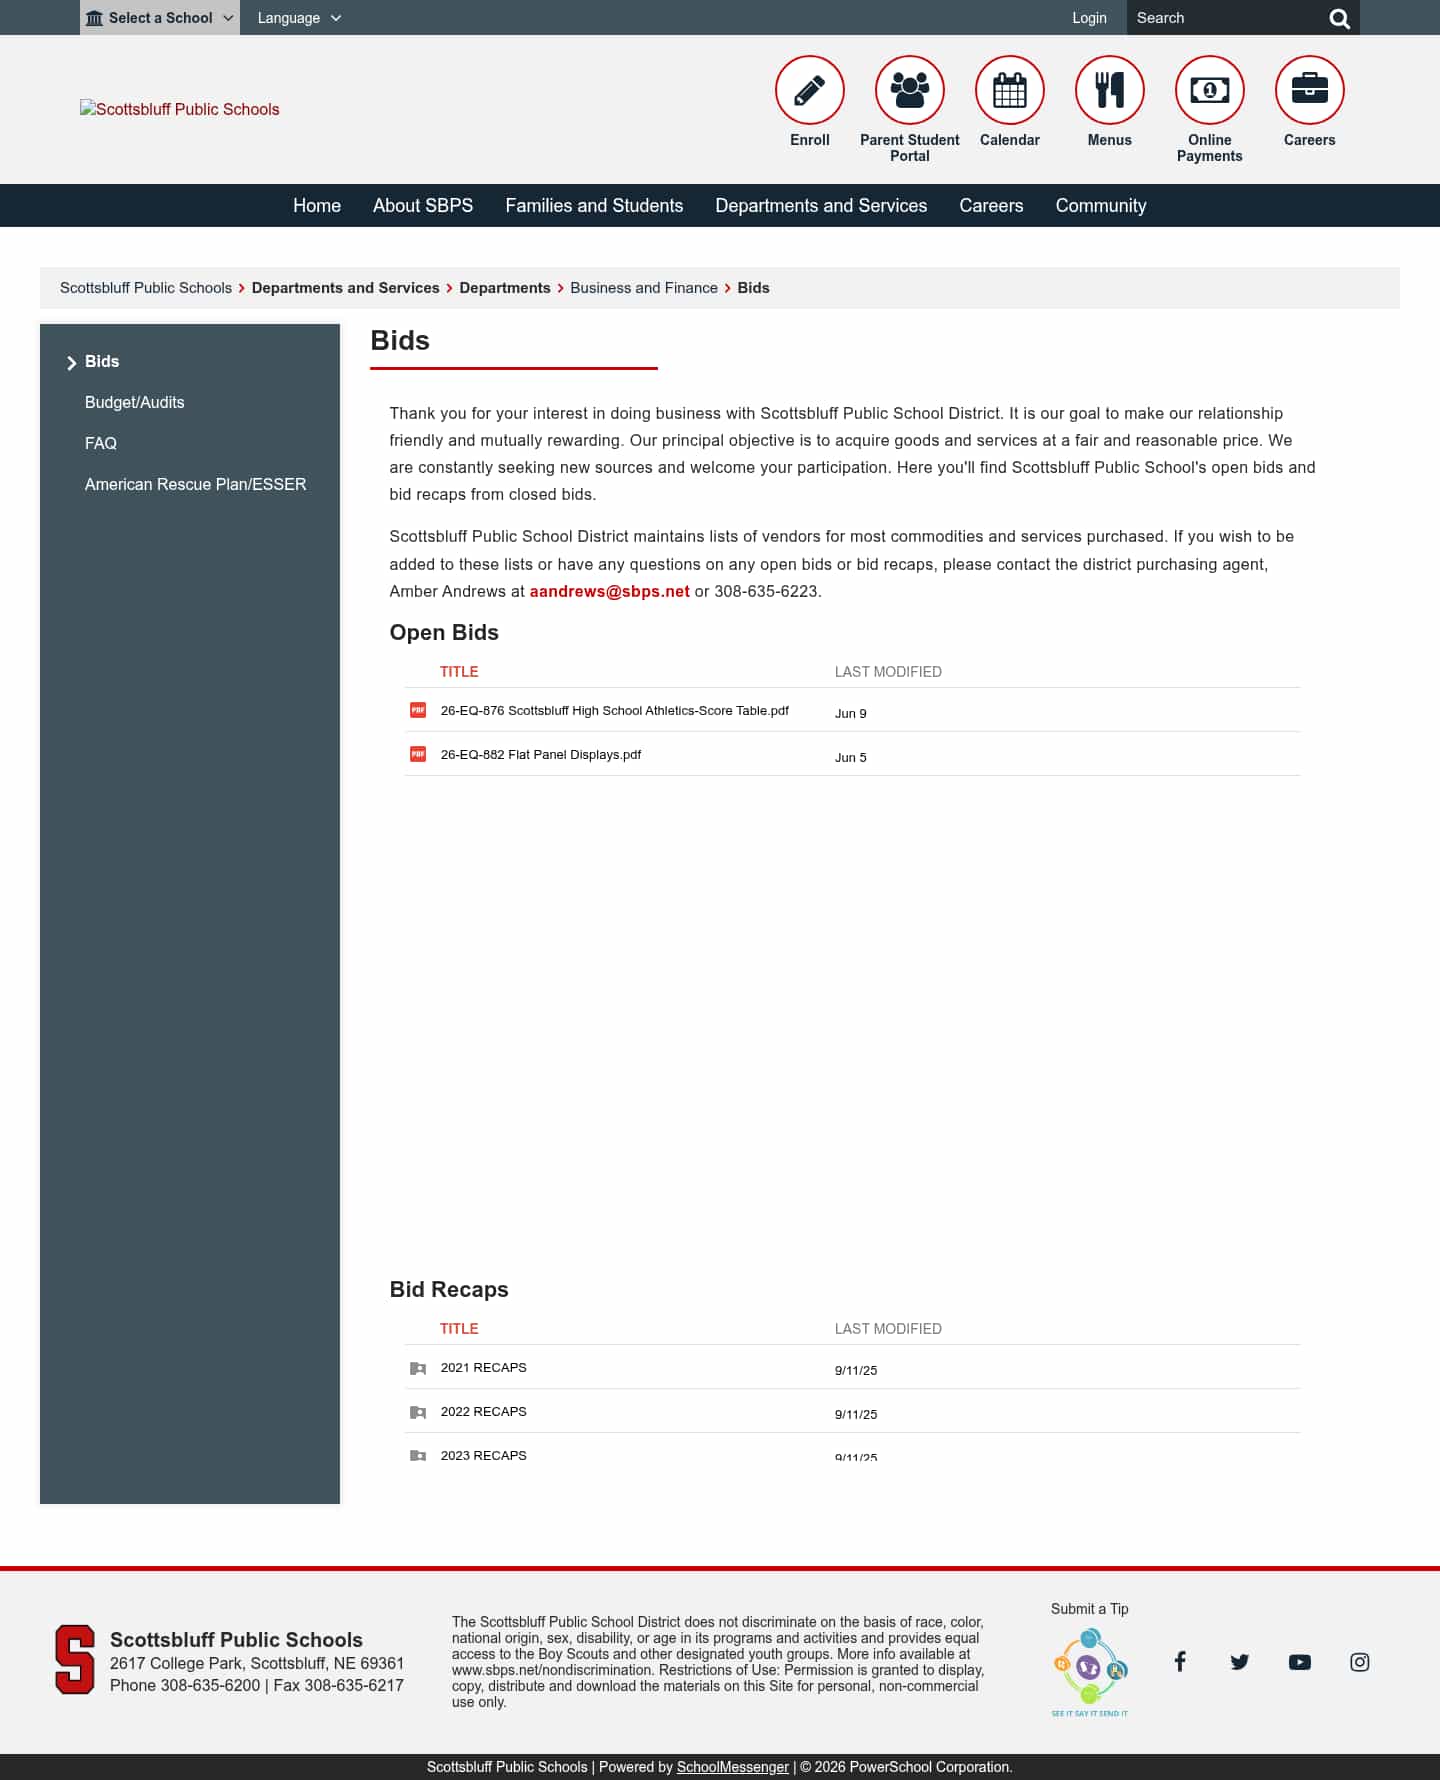Open the Instagram icon in footer
1440x1780 pixels.
pos(1360,1662)
